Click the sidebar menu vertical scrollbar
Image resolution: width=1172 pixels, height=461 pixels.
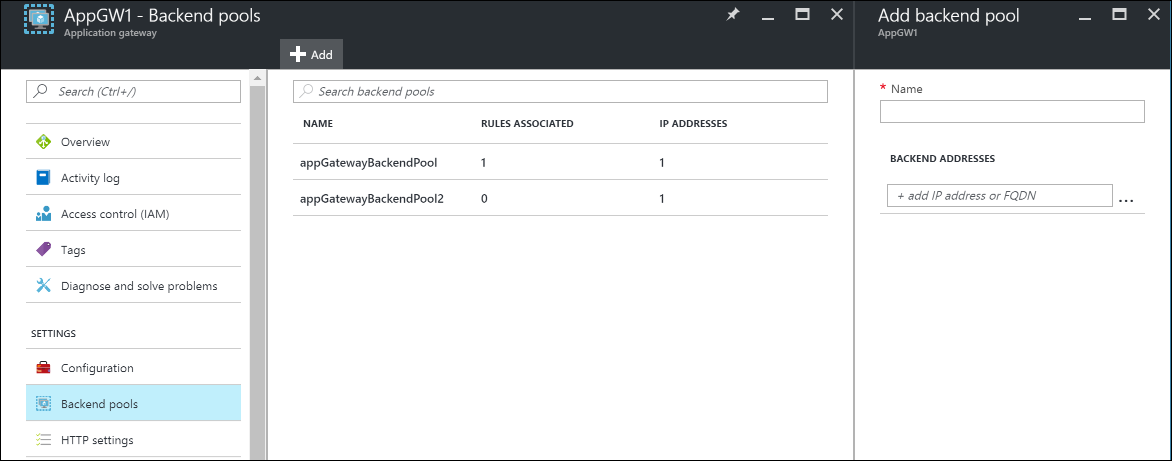[257, 260]
